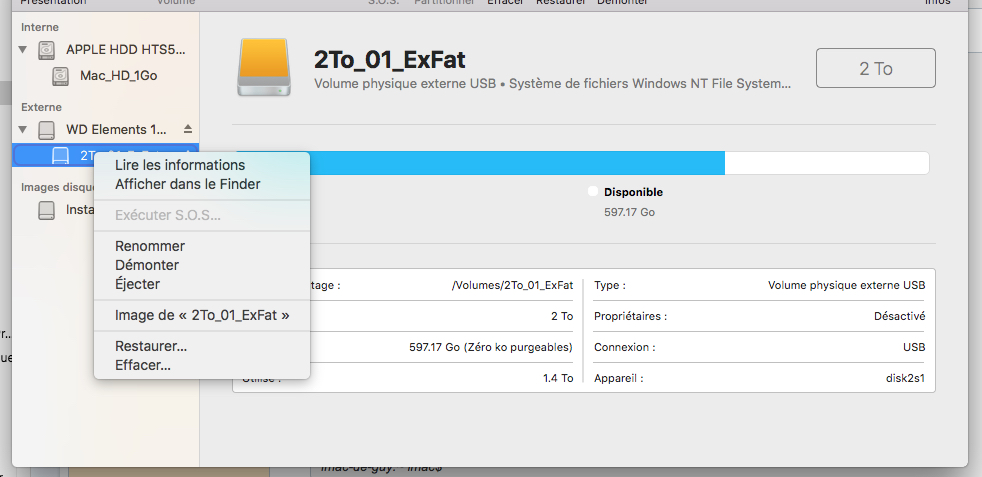Viewport: 982px width, 477px height.
Task: Click the 597.17 Go (Zéro ko purgeables) value
Action: click(x=491, y=347)
